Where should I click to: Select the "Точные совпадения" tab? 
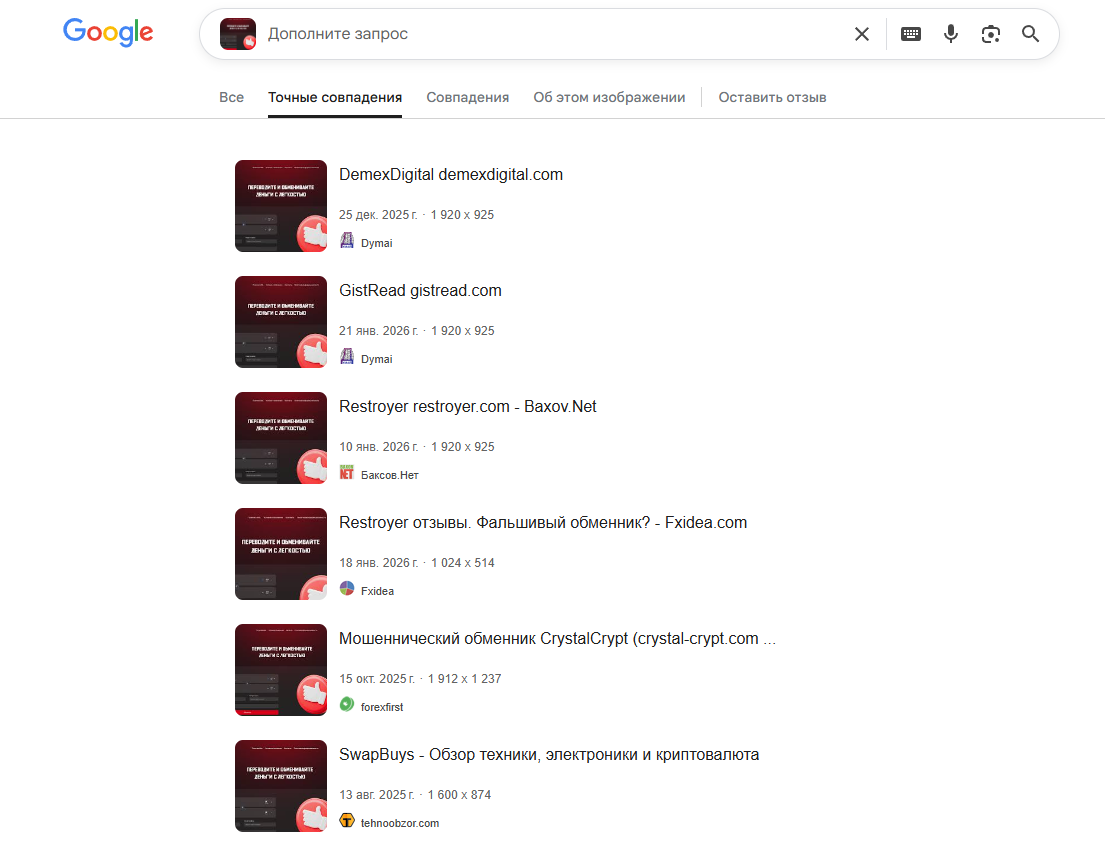click(x=335, y=97)
